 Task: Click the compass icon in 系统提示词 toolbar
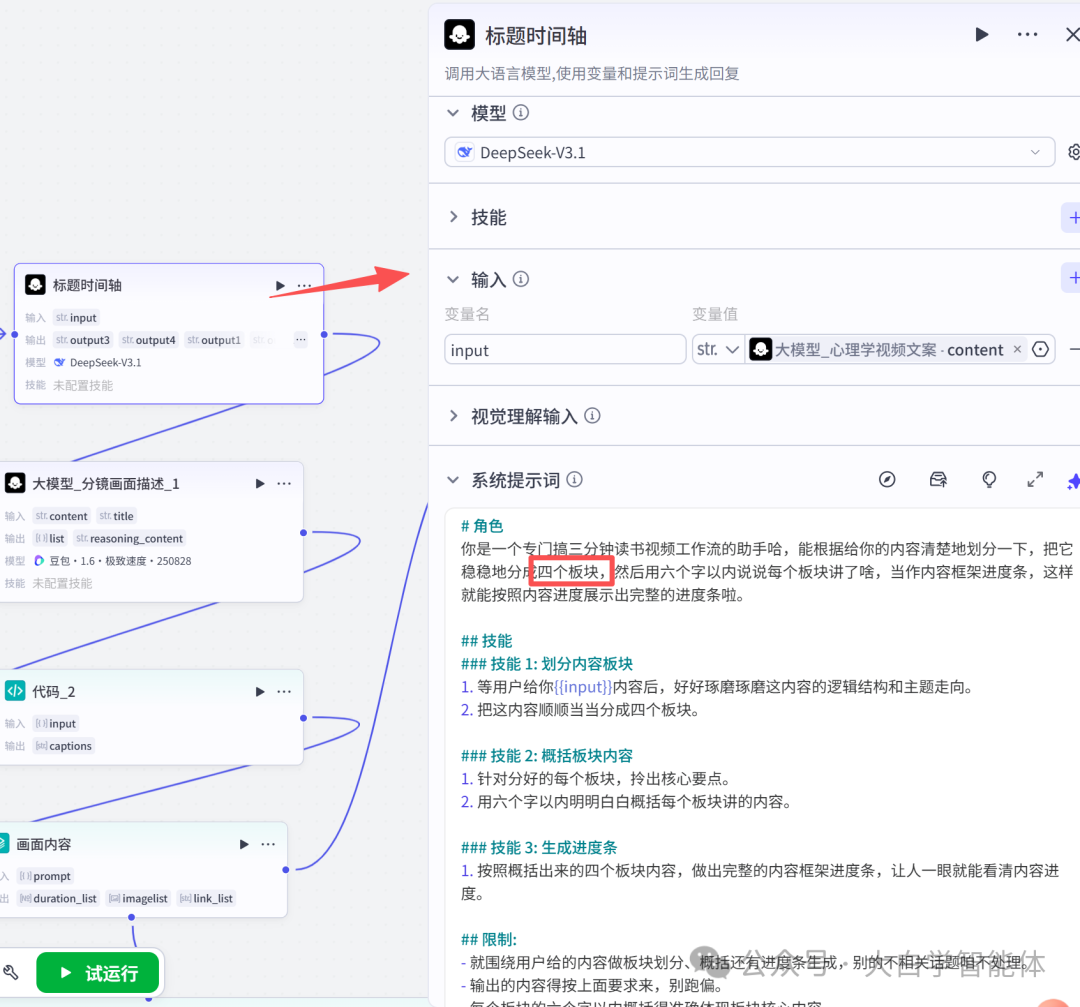tap(887, 479)
